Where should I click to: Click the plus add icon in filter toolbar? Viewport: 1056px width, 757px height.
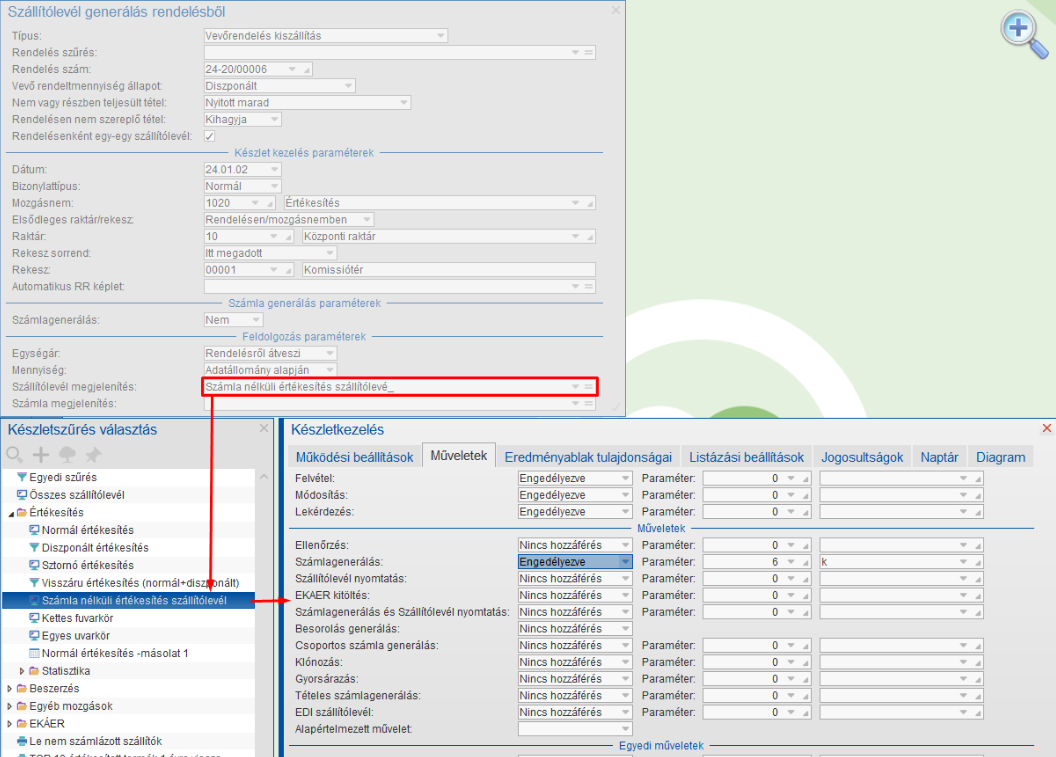(x=42, y=454)
